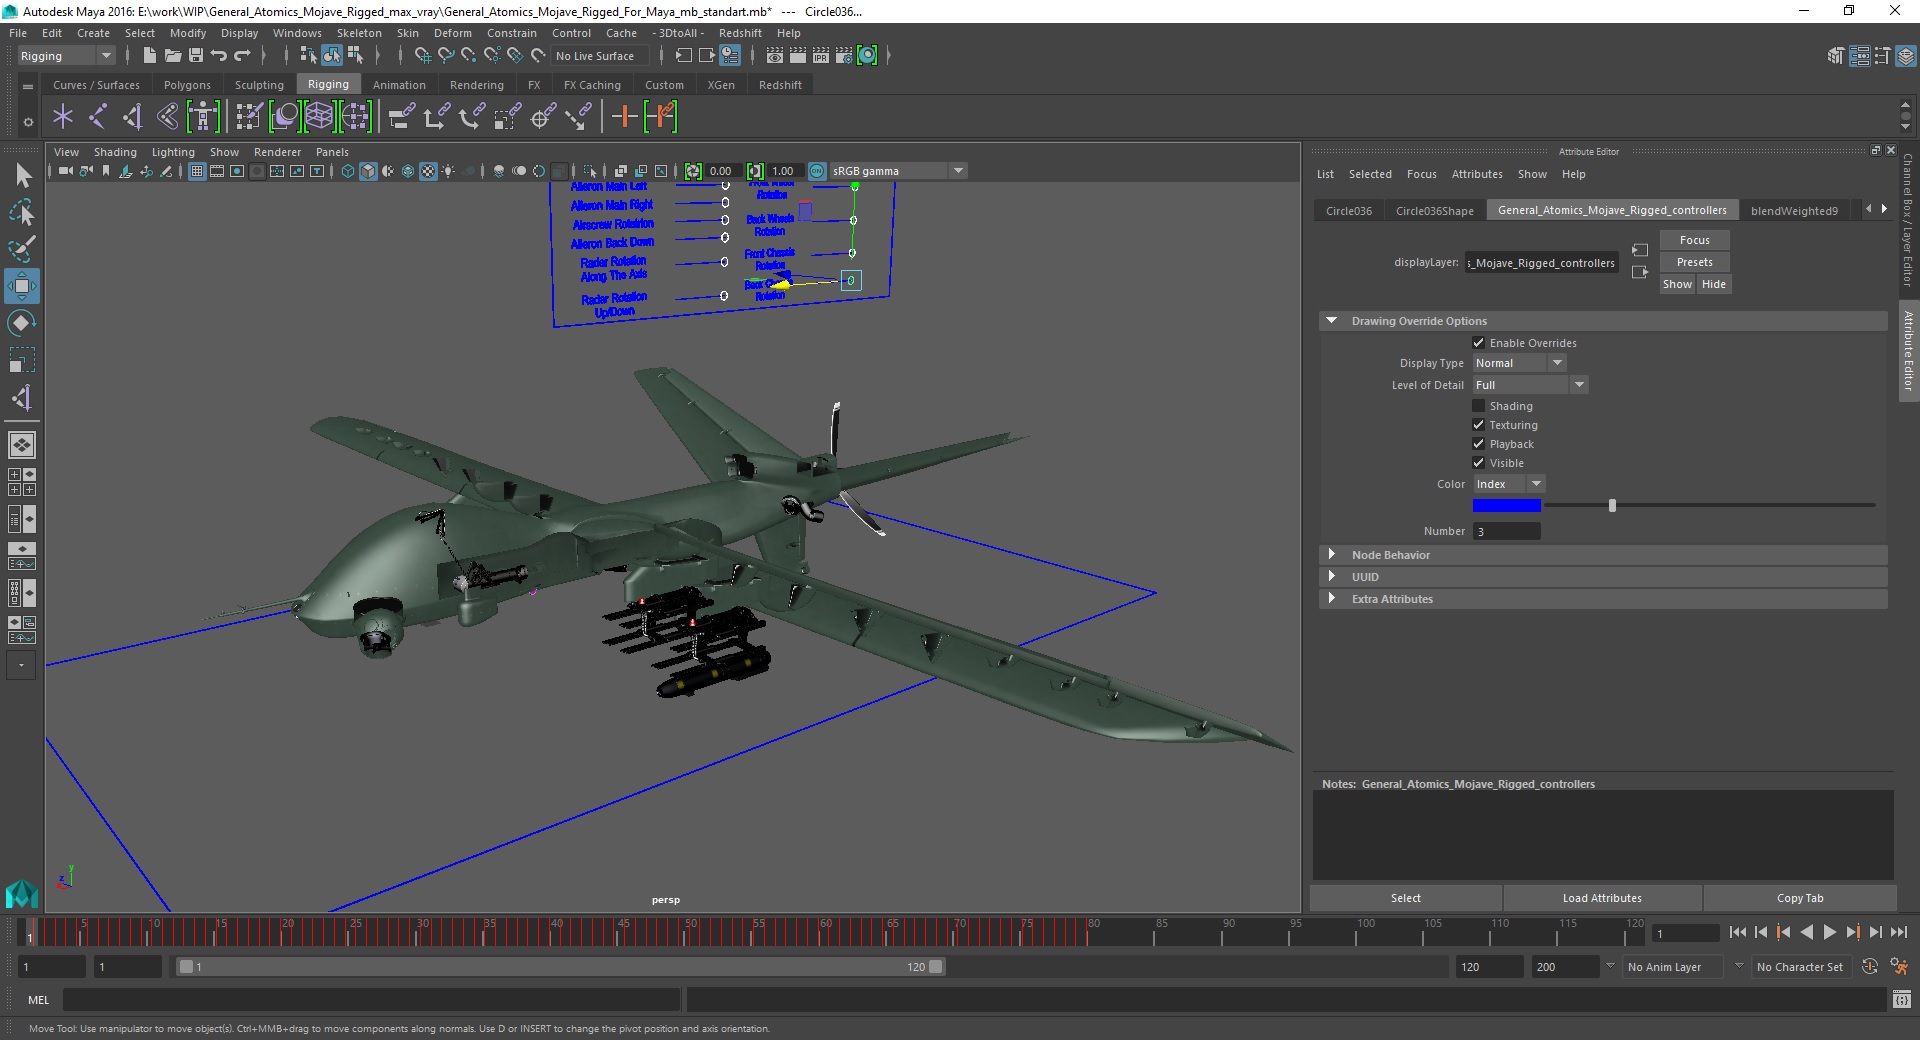
Task: Click the MEL command input field
Action: [x=371, y=1000]
